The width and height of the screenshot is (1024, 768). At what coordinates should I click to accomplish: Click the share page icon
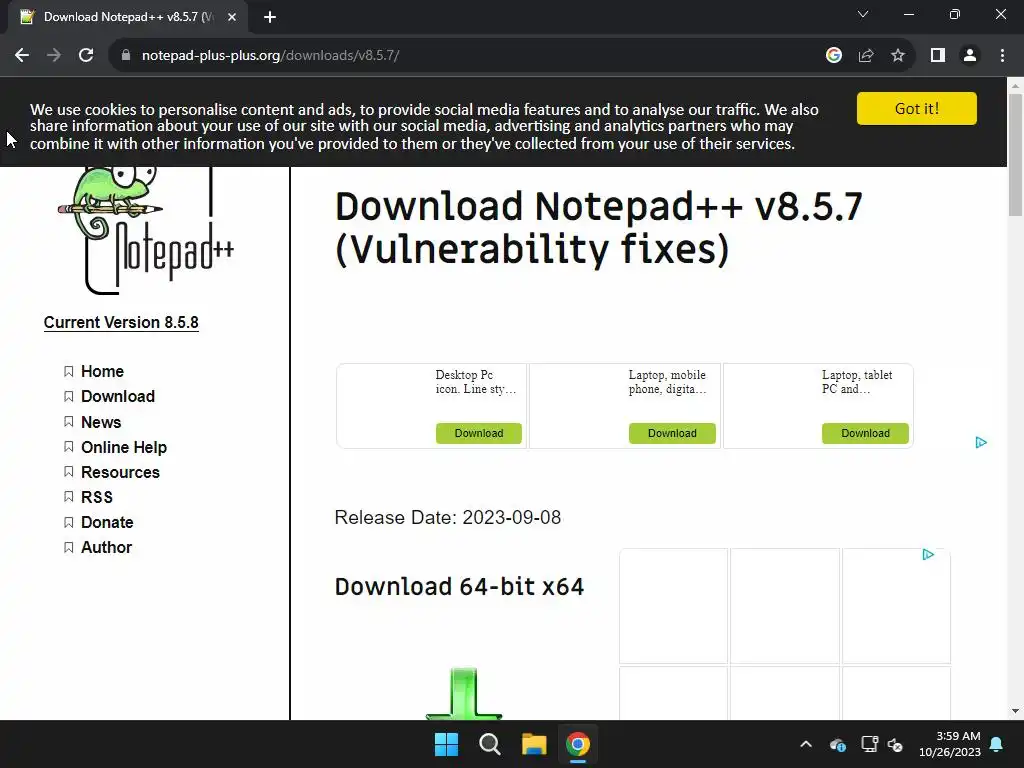(866, 56)
